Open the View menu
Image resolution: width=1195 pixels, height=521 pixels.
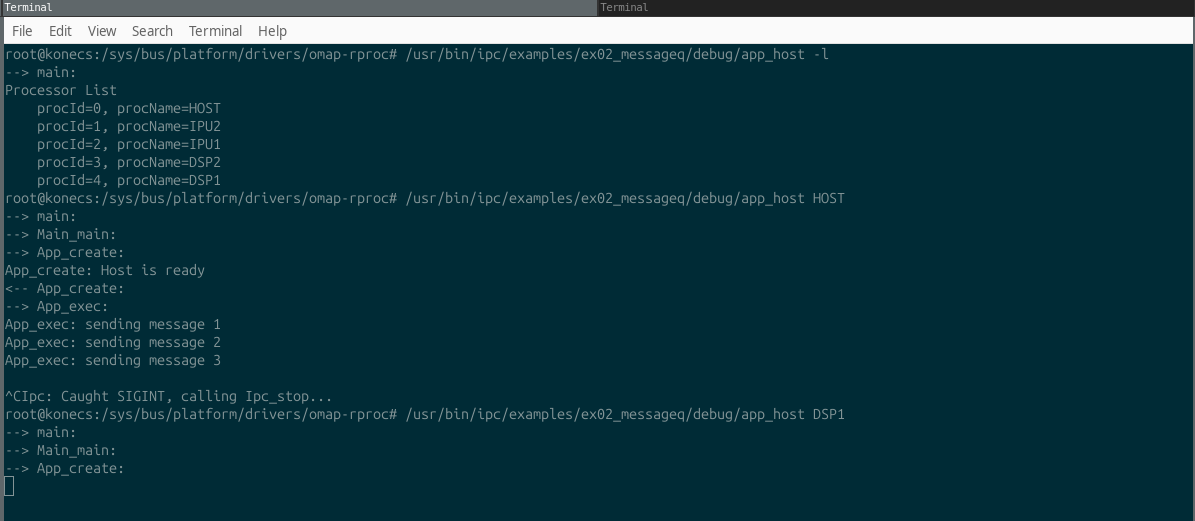coord(101,31)
